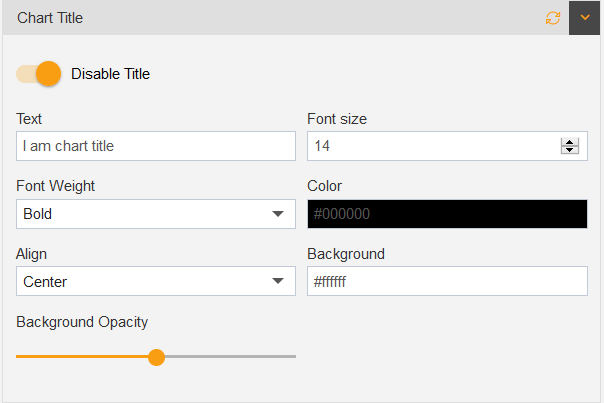Viewport: 604px width, 403px height.
Task: Decrease font size with down stepper arrow
Action: 570,150
